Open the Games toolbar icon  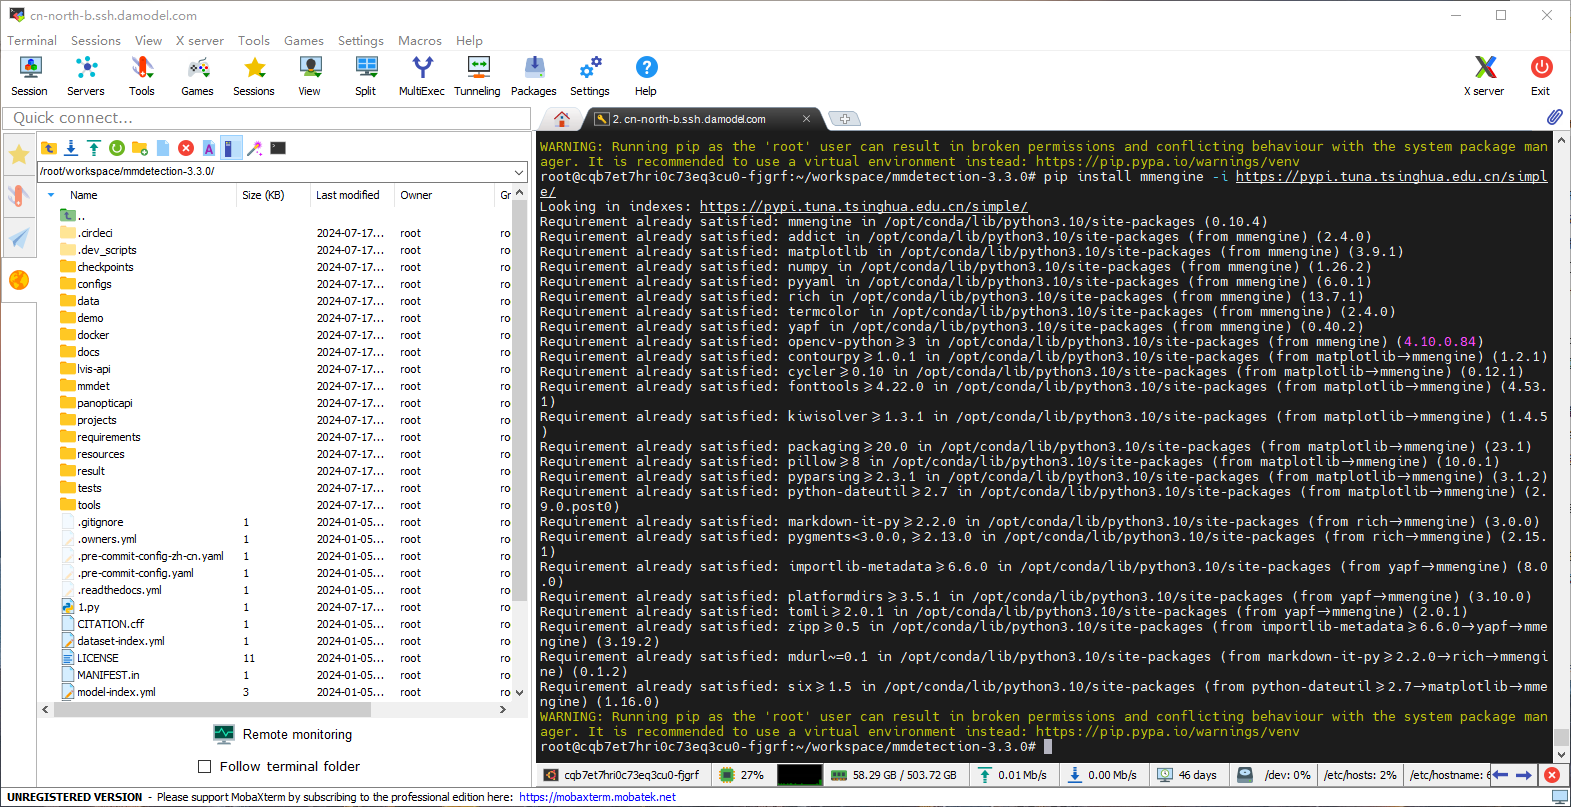(198, 76)
